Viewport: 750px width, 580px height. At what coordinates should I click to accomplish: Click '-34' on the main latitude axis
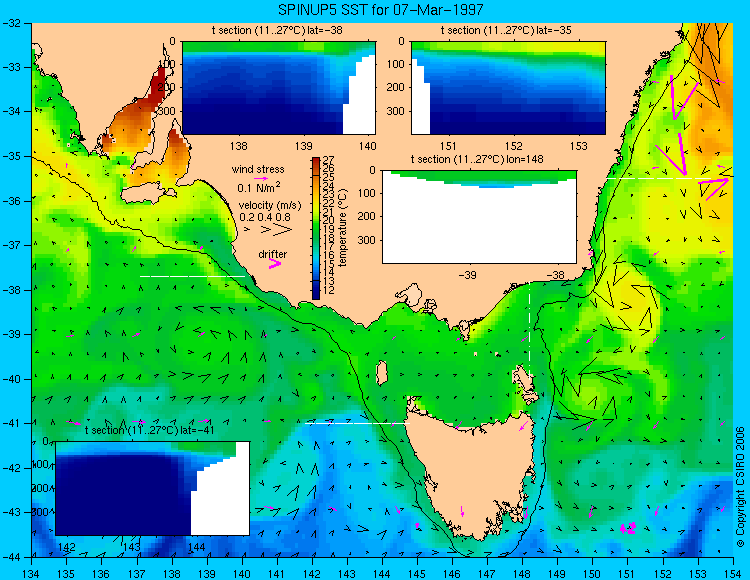[x=12, y=111]
